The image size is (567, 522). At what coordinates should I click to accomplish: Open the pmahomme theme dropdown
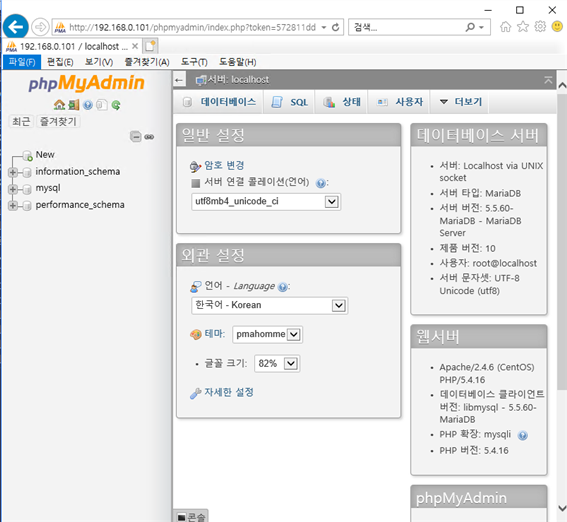tap(268, 334)
